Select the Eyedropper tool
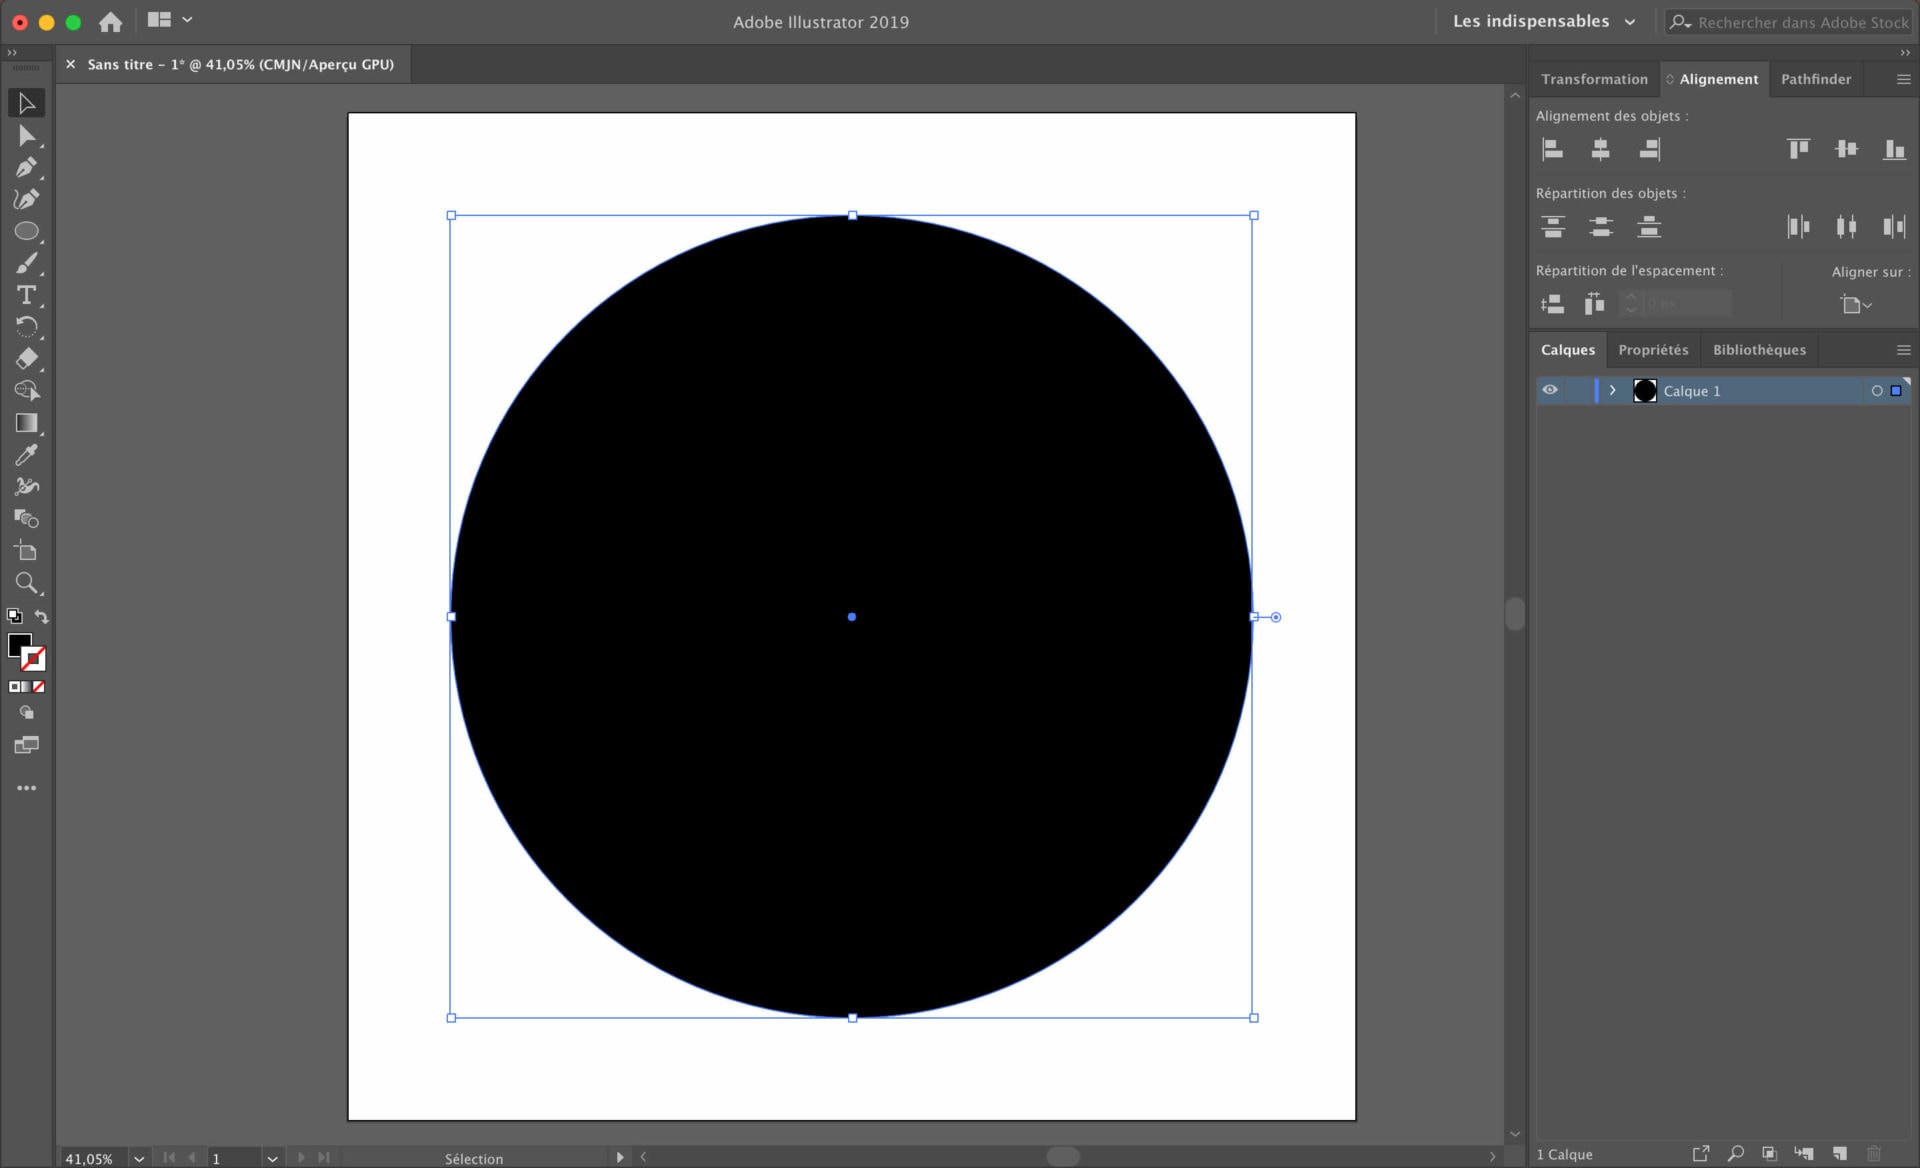The height and width of the screenshot is (1168, 1920). click(x=26, y=455)
